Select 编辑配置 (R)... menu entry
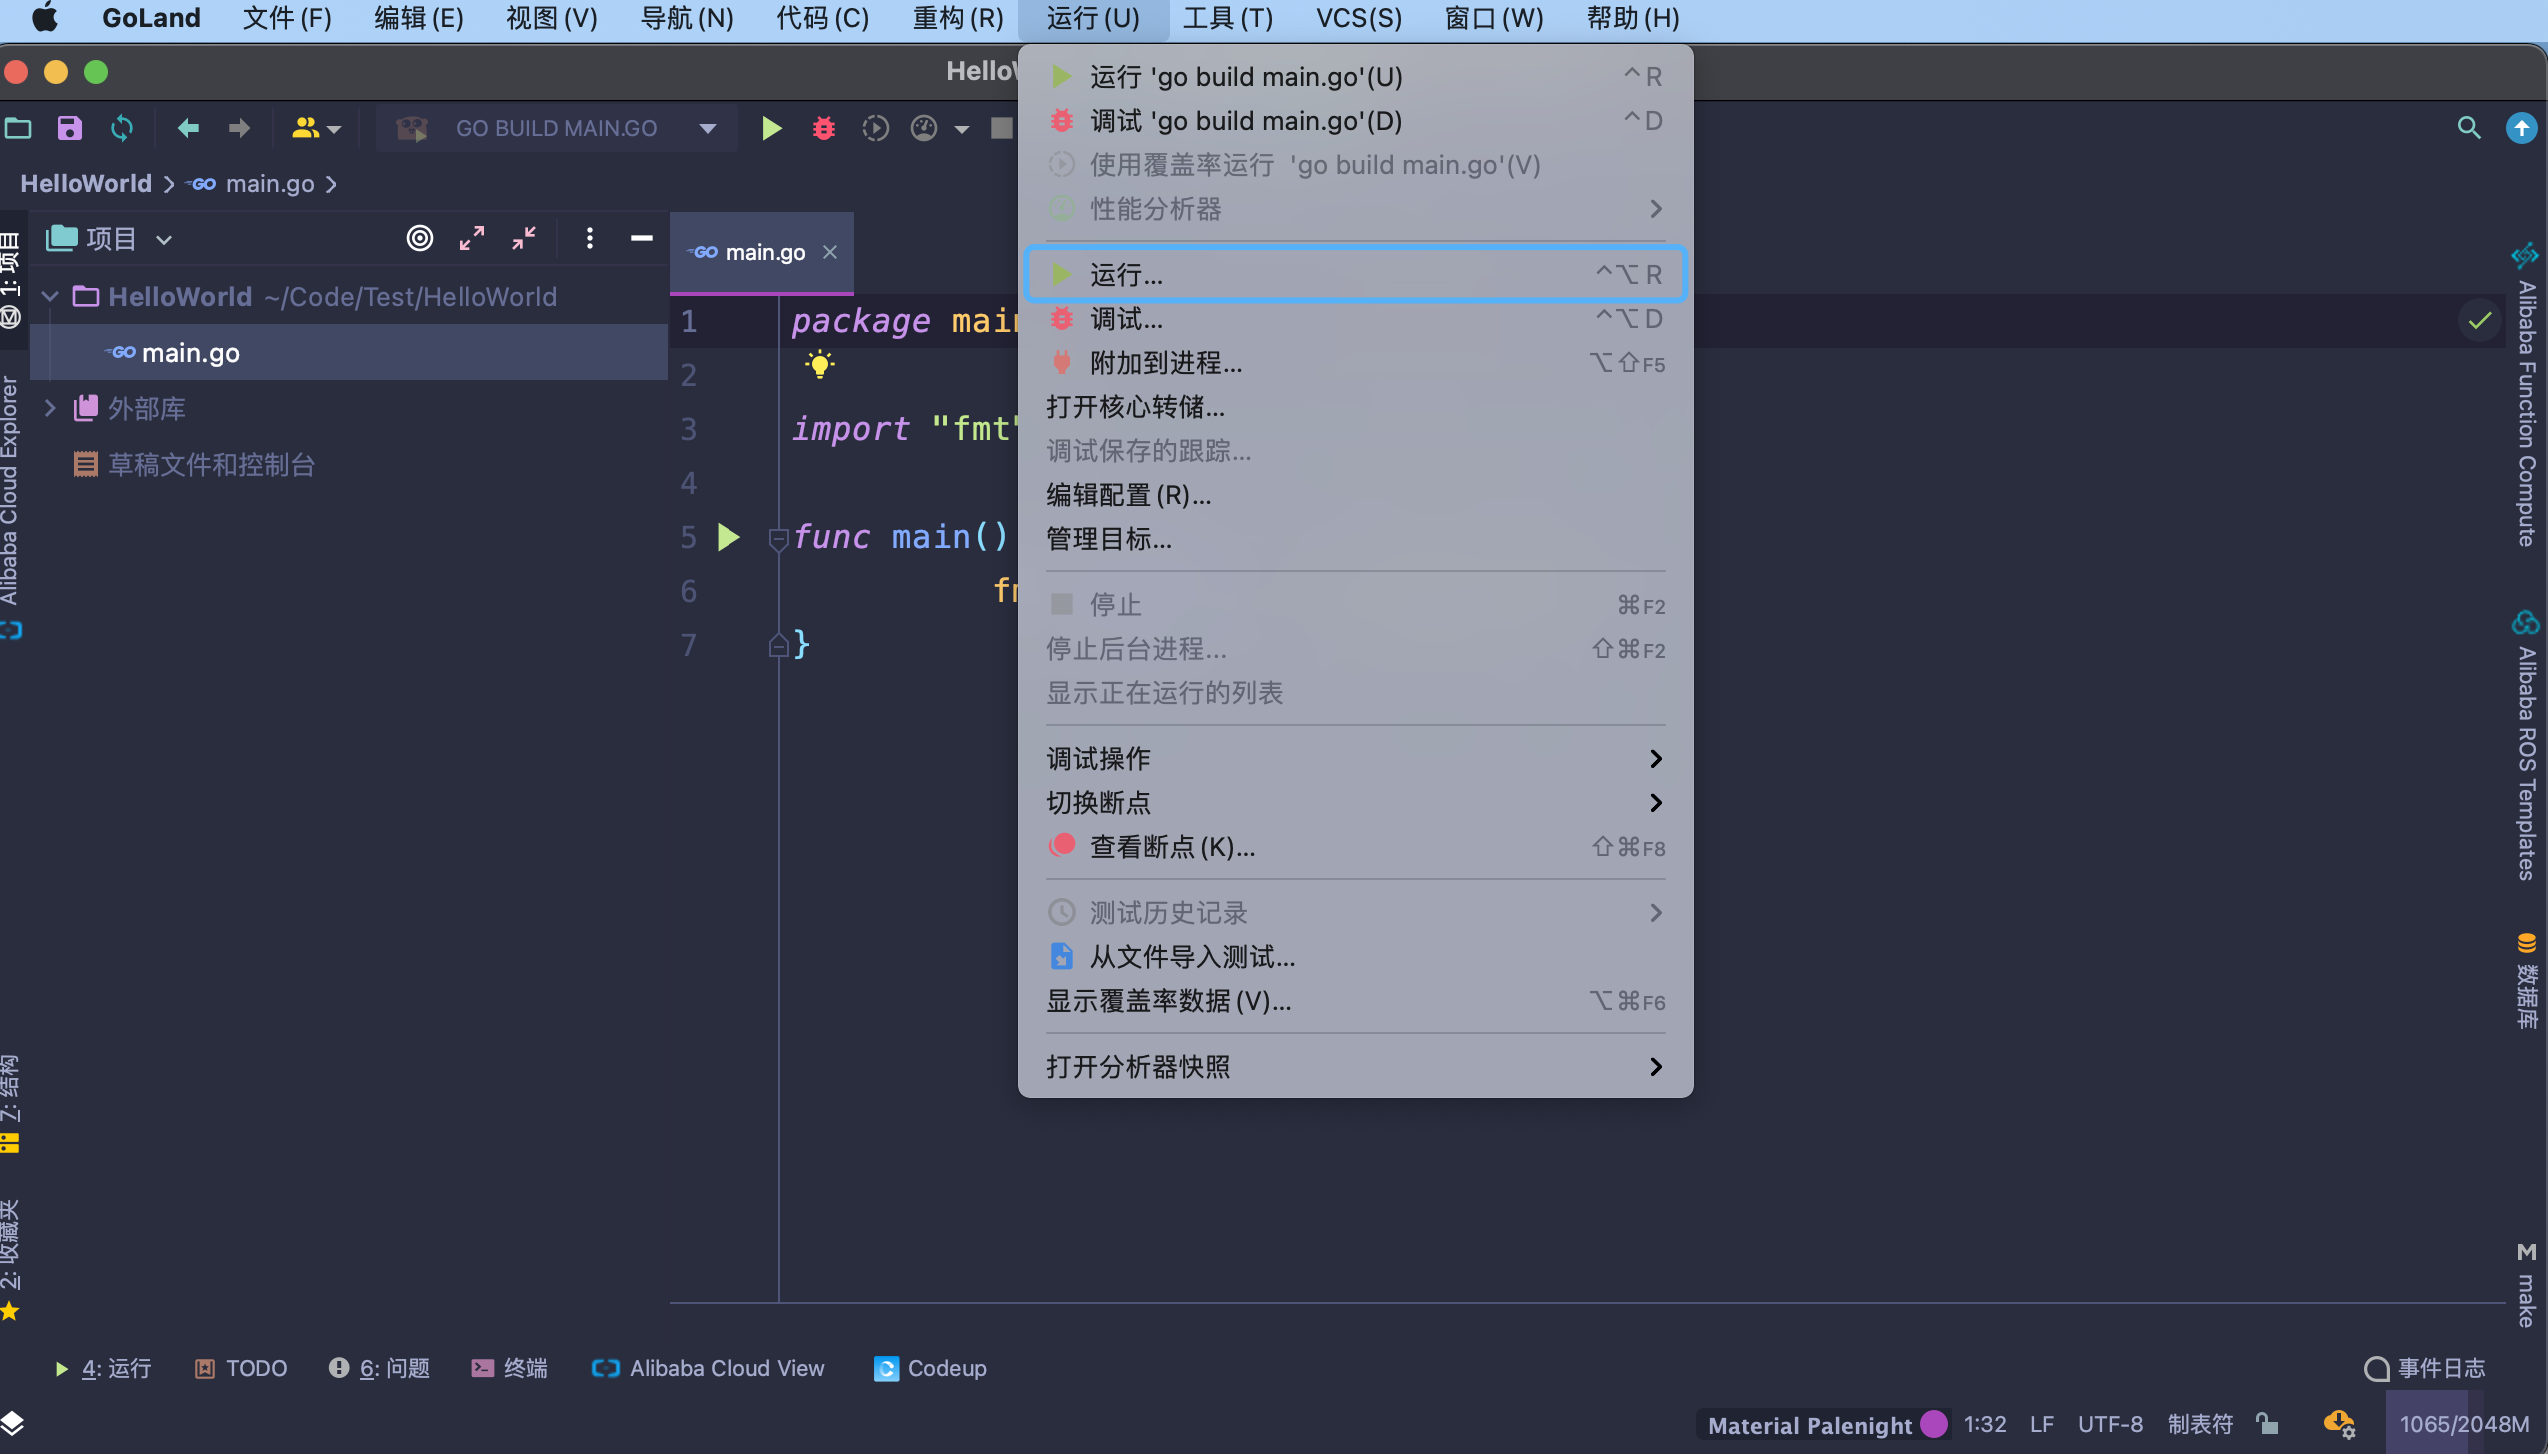The width and height of the screenshot is (2548, 1454). 1128,495
